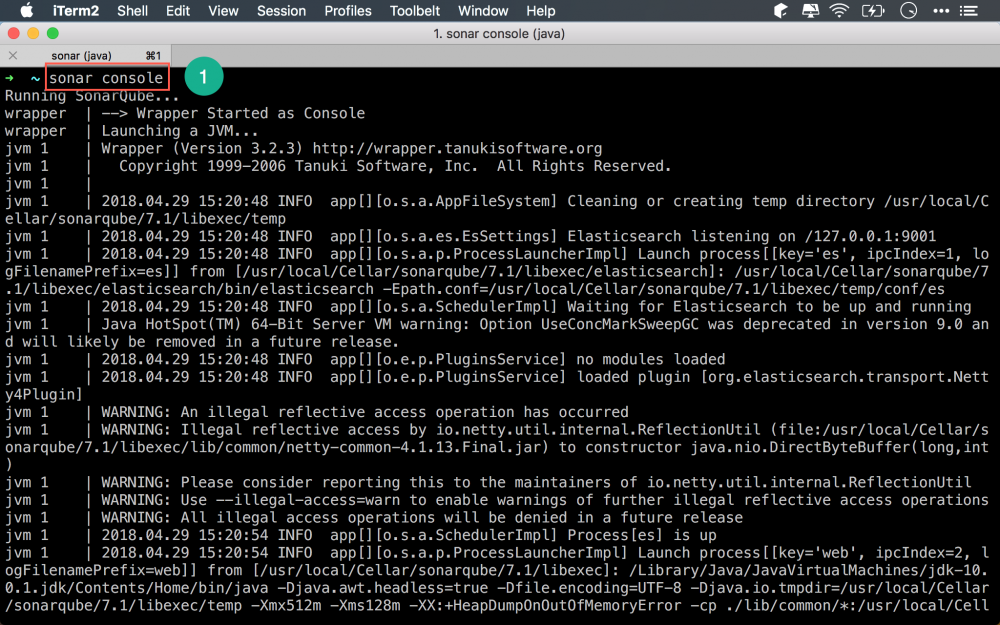Open the Toolbelt menu
Image resolution: width=1000 pixels, height=625 pixels.
[415, 11]
